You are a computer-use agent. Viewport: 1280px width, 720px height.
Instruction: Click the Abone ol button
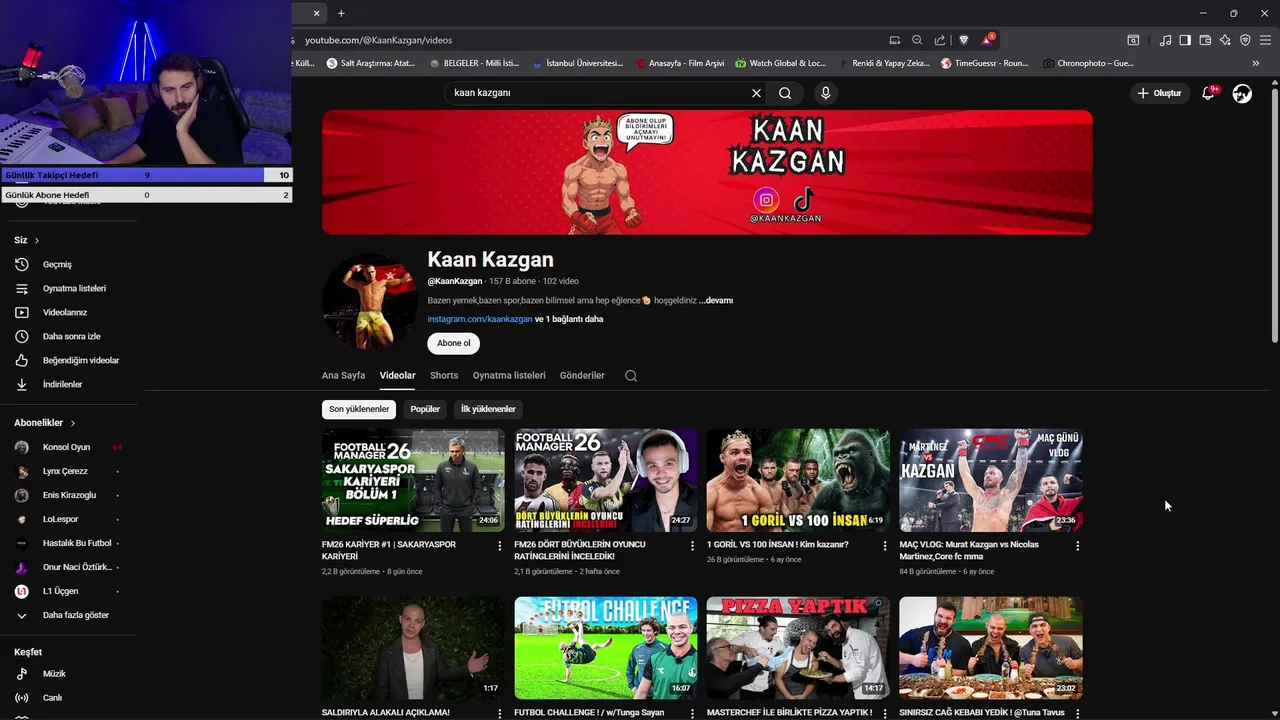[453, 343]
